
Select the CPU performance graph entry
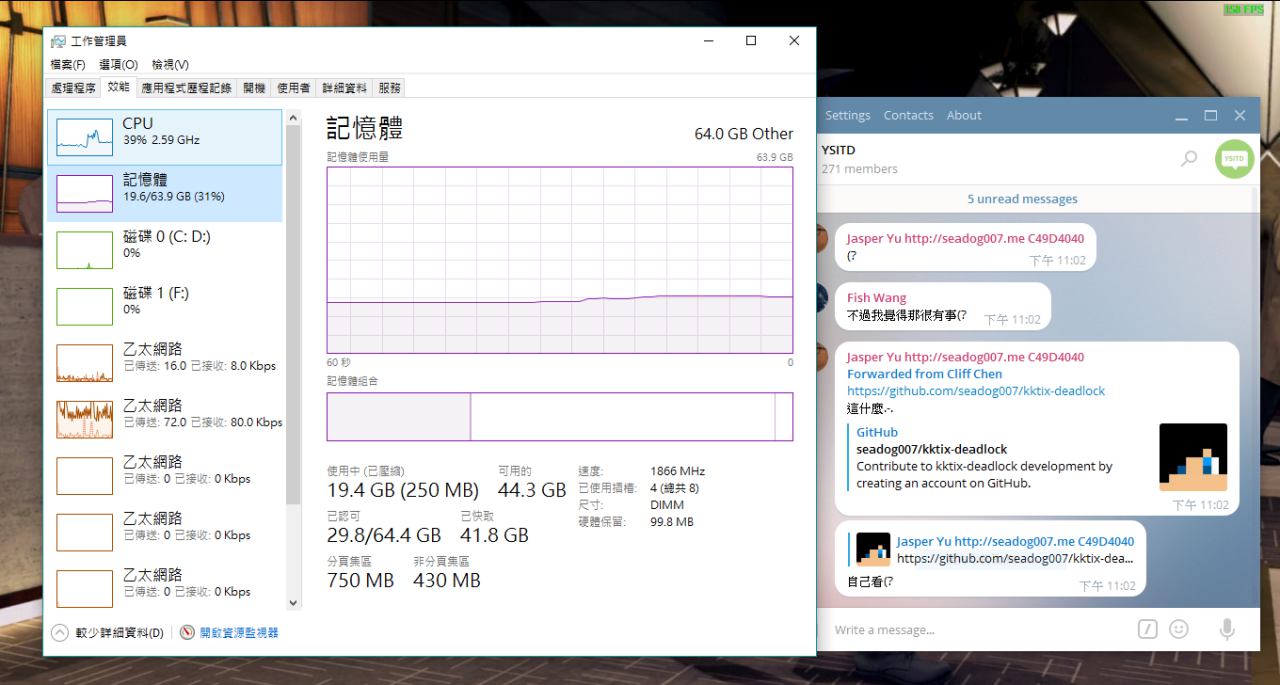click(165, 137)
